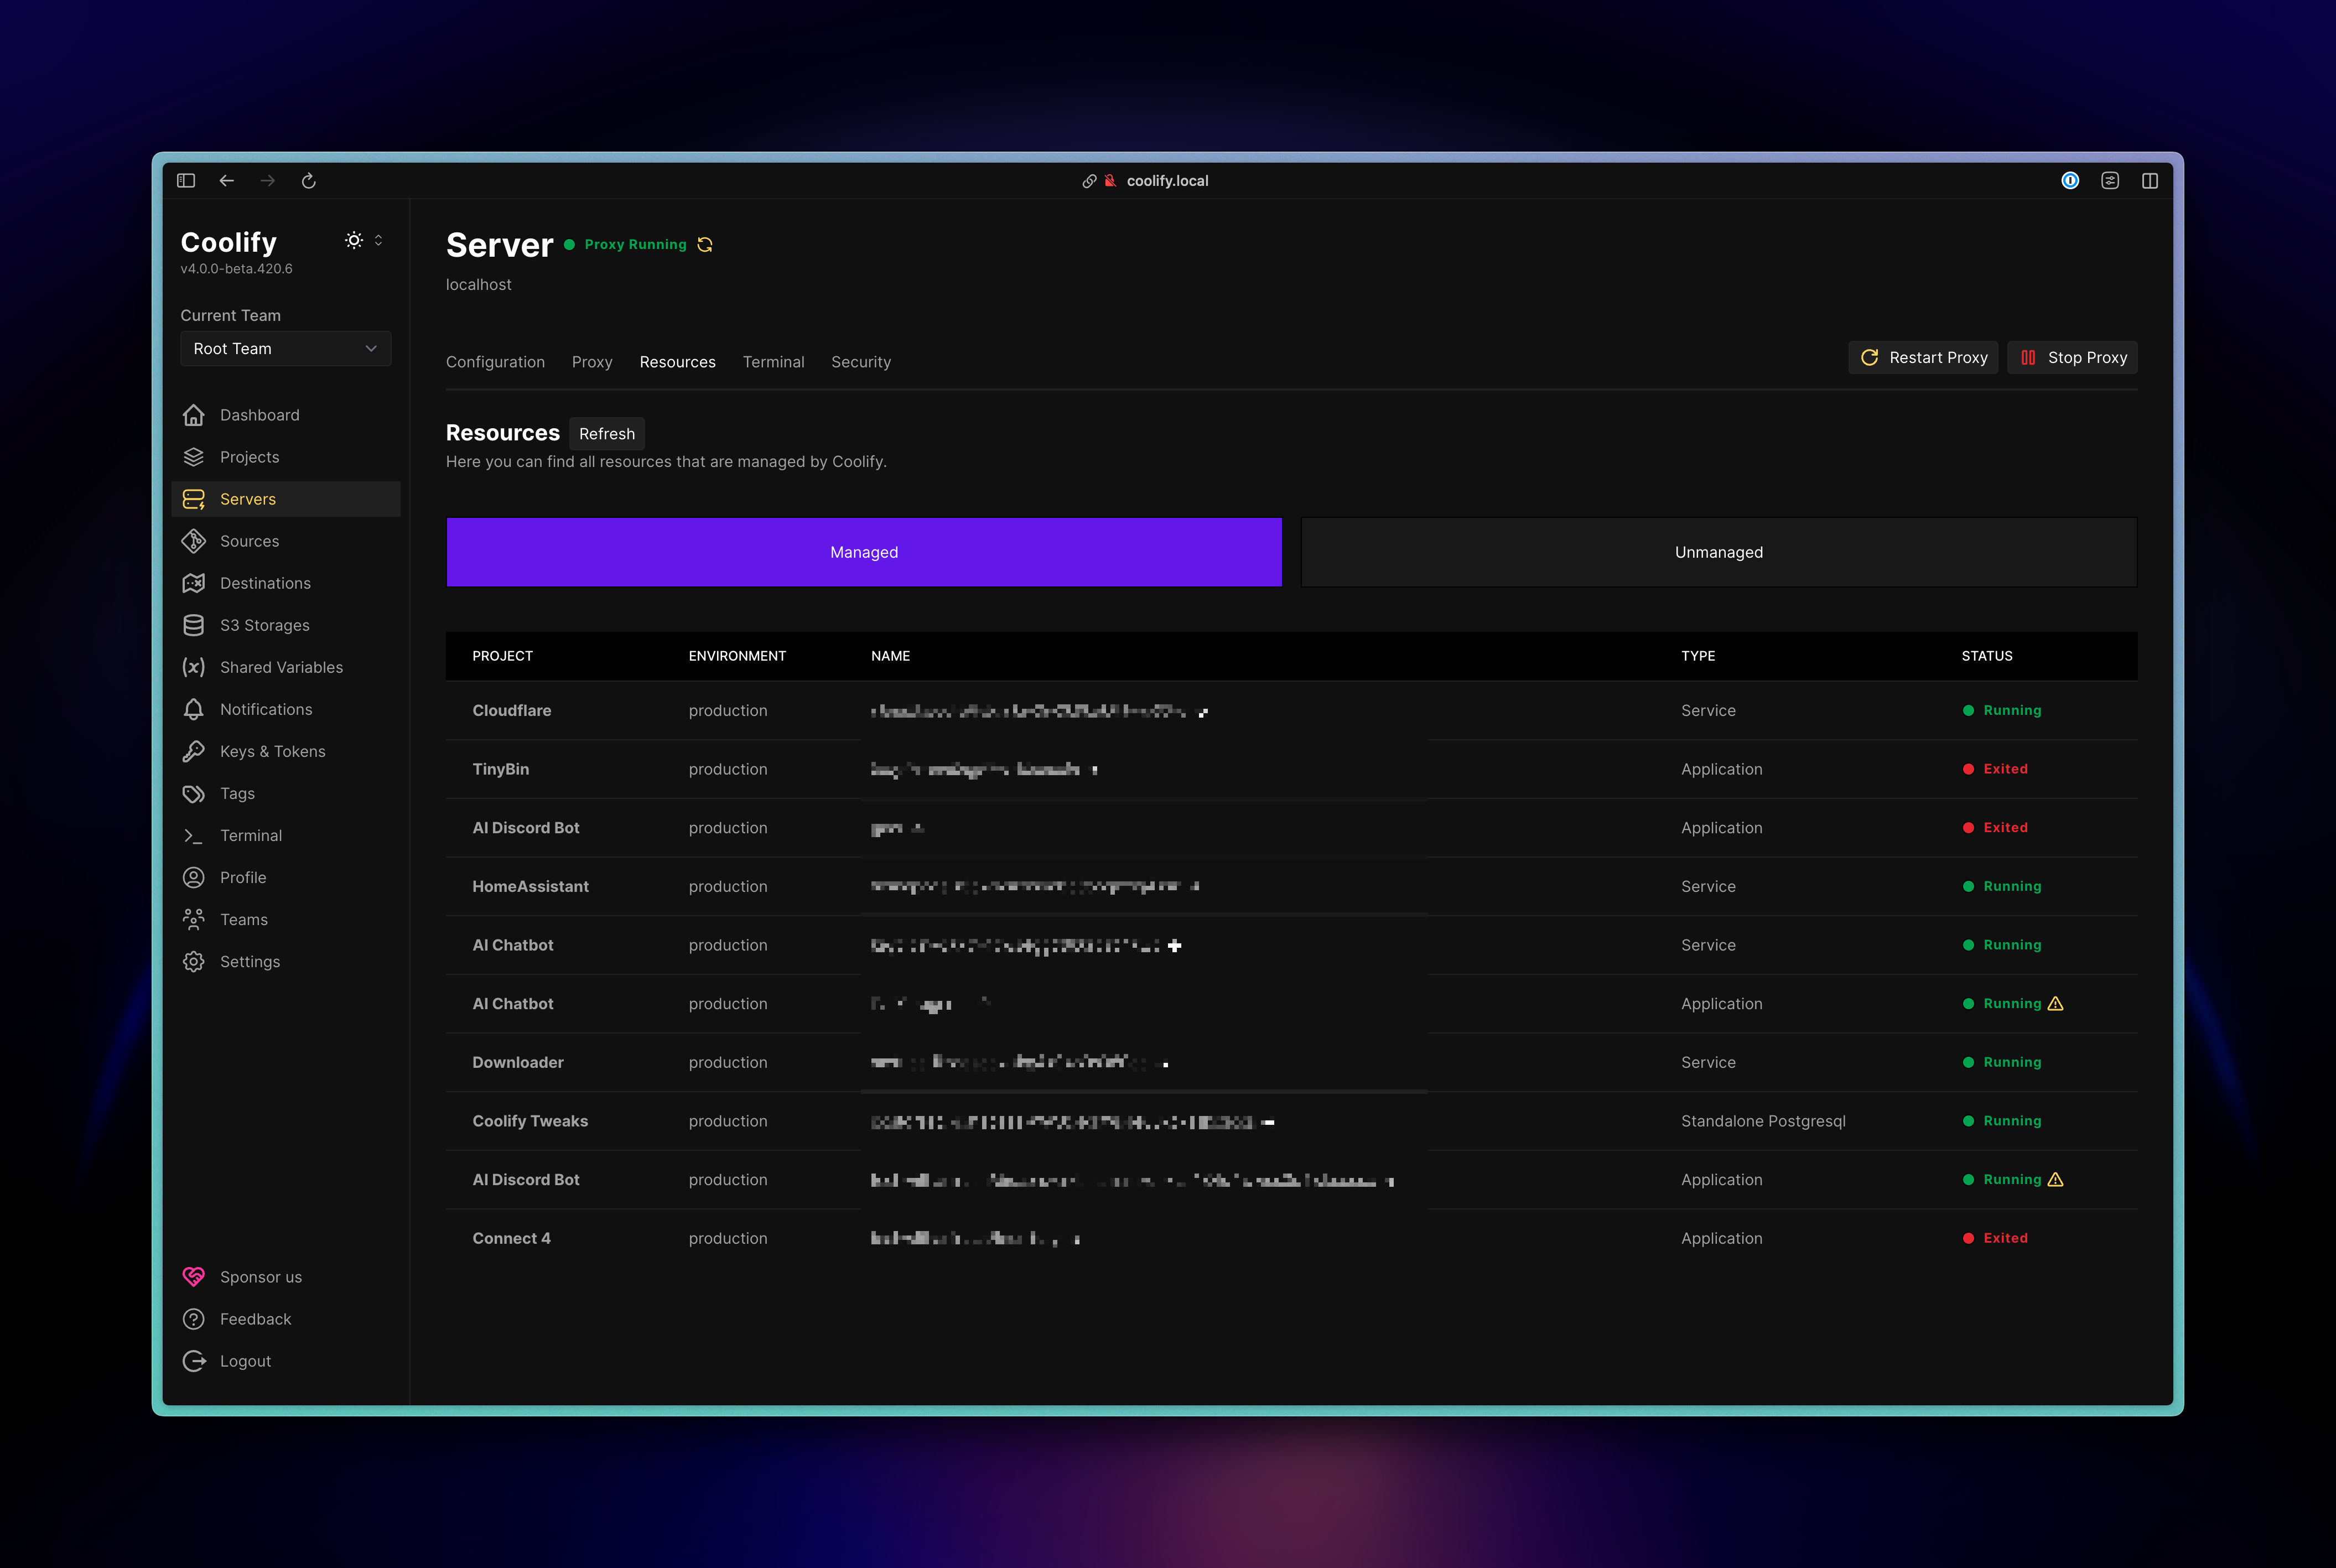Select the Managed resources view
The width and height of the screenshot is (2336, 1568).
[x=864, y=552]
